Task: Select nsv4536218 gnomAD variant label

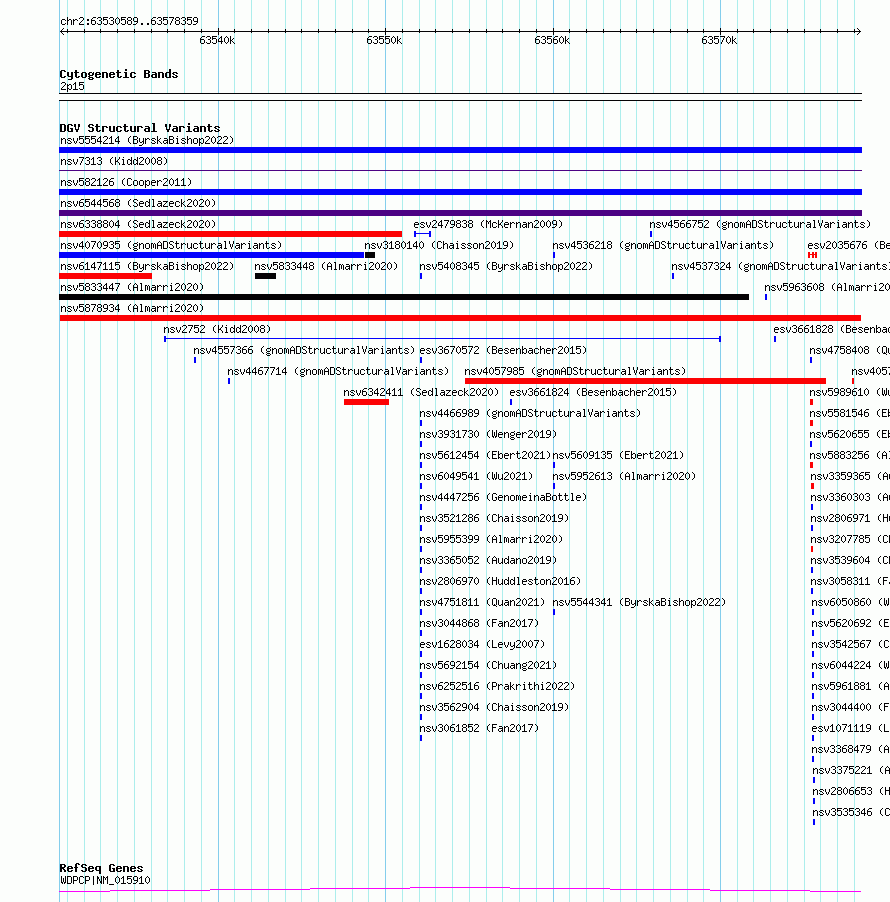Action: point(663,245)
